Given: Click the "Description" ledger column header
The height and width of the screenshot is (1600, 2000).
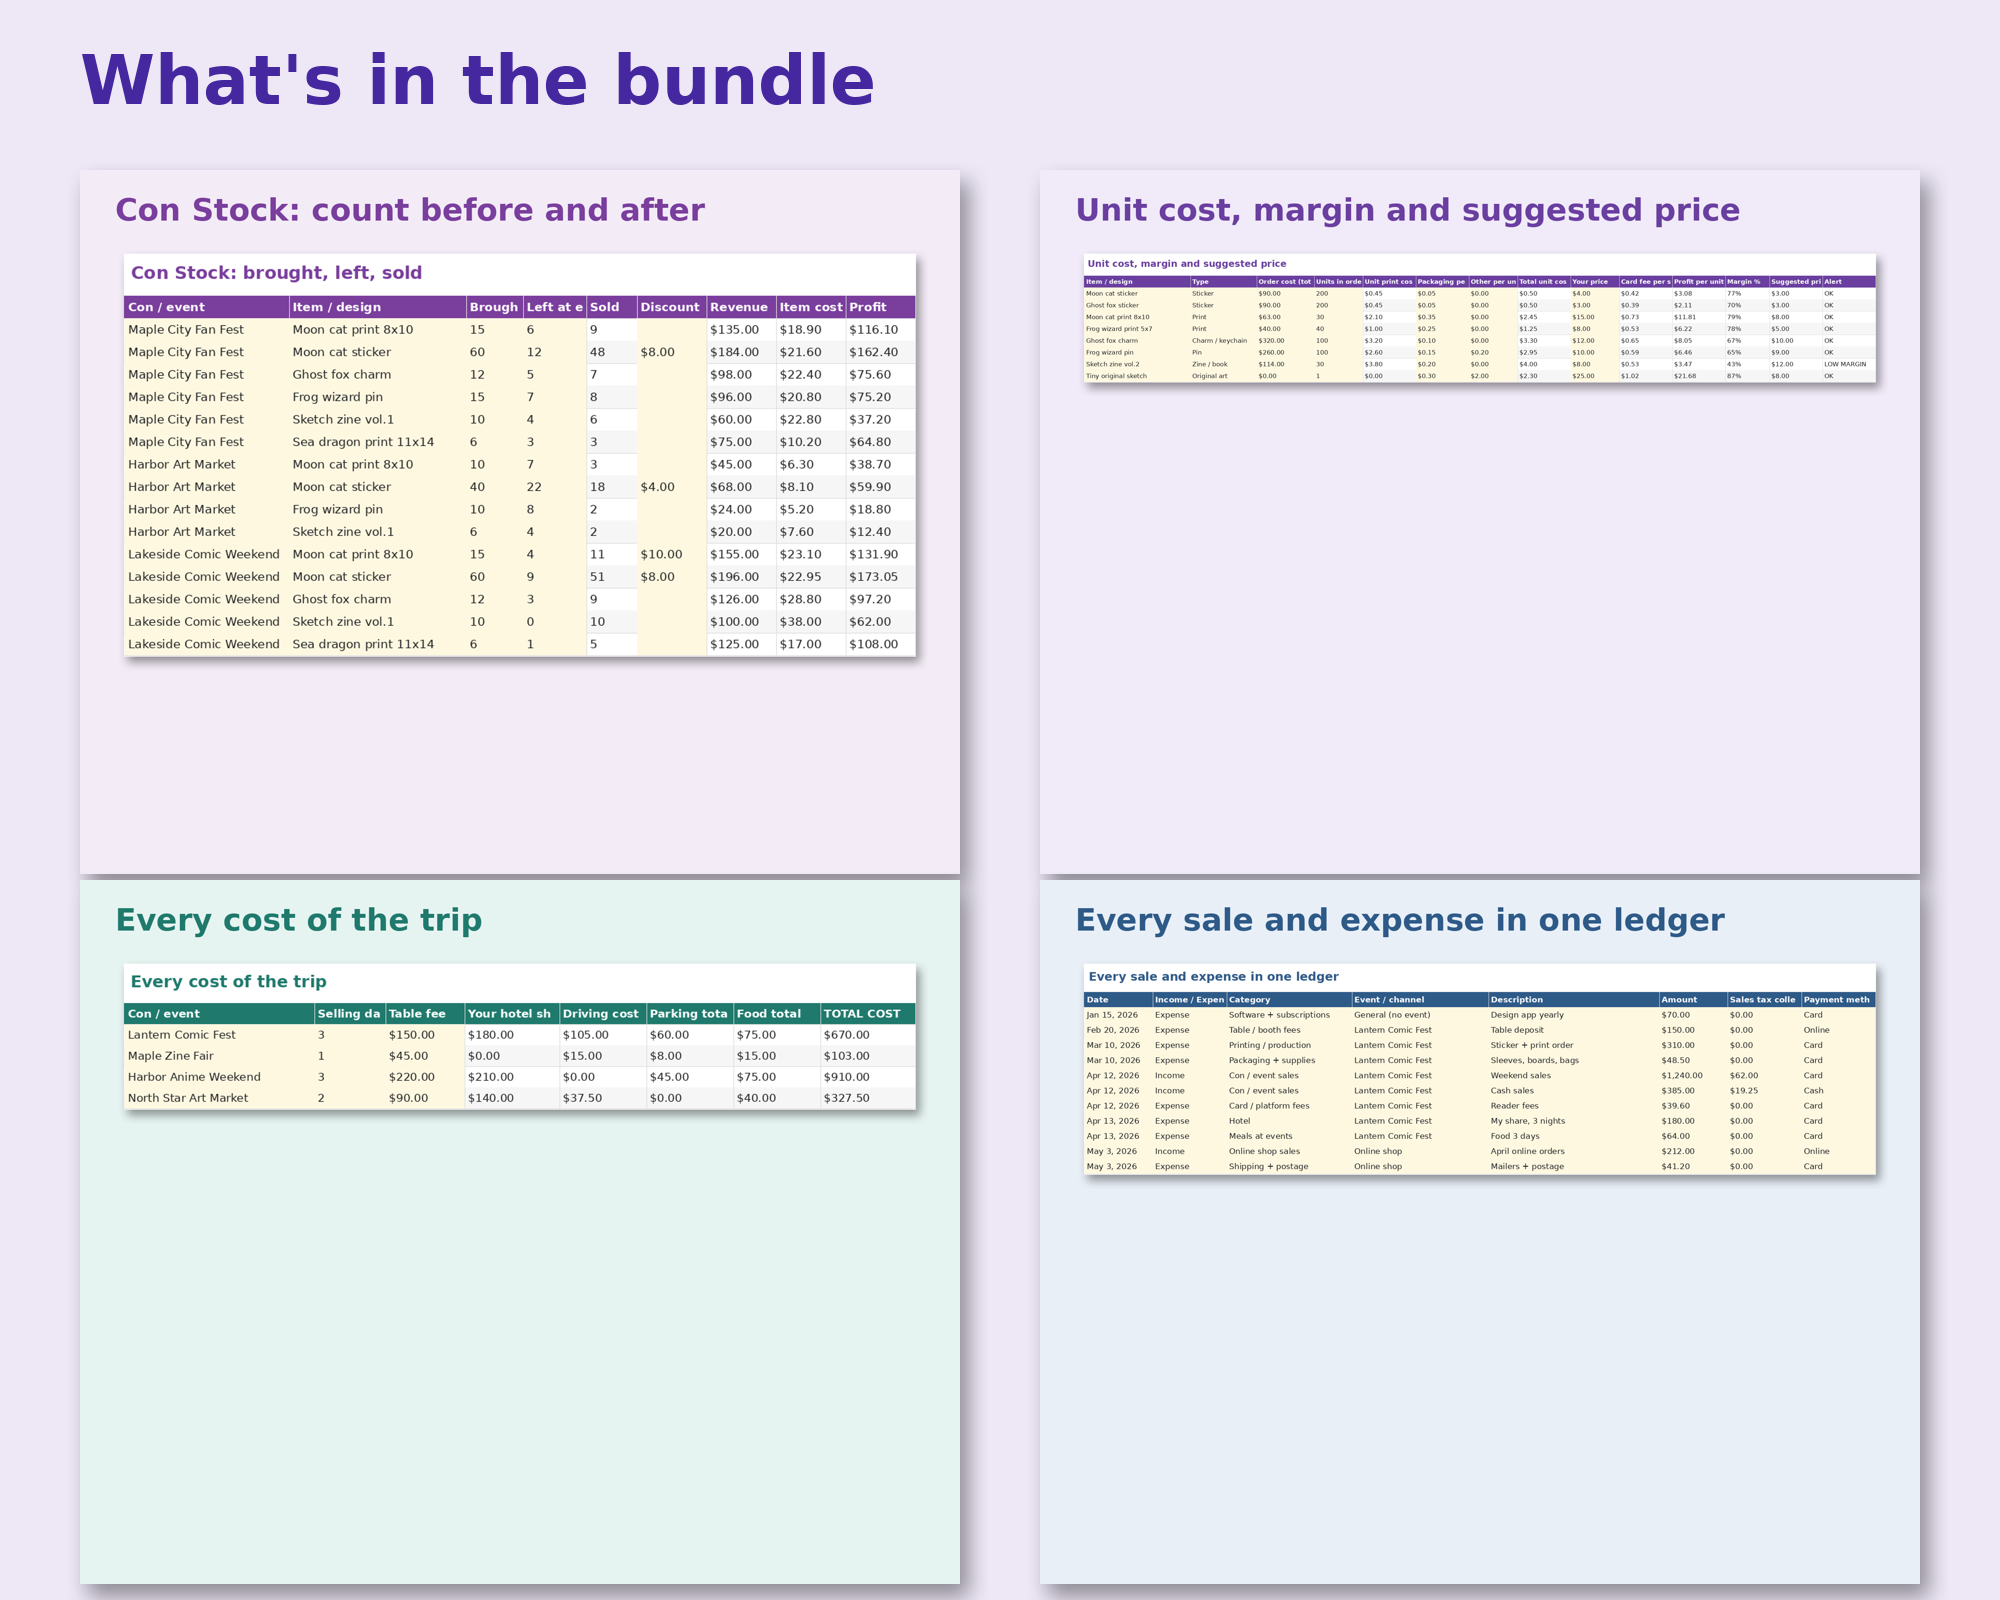Looking at the screenshot, I should [x=1573, y=1000].
